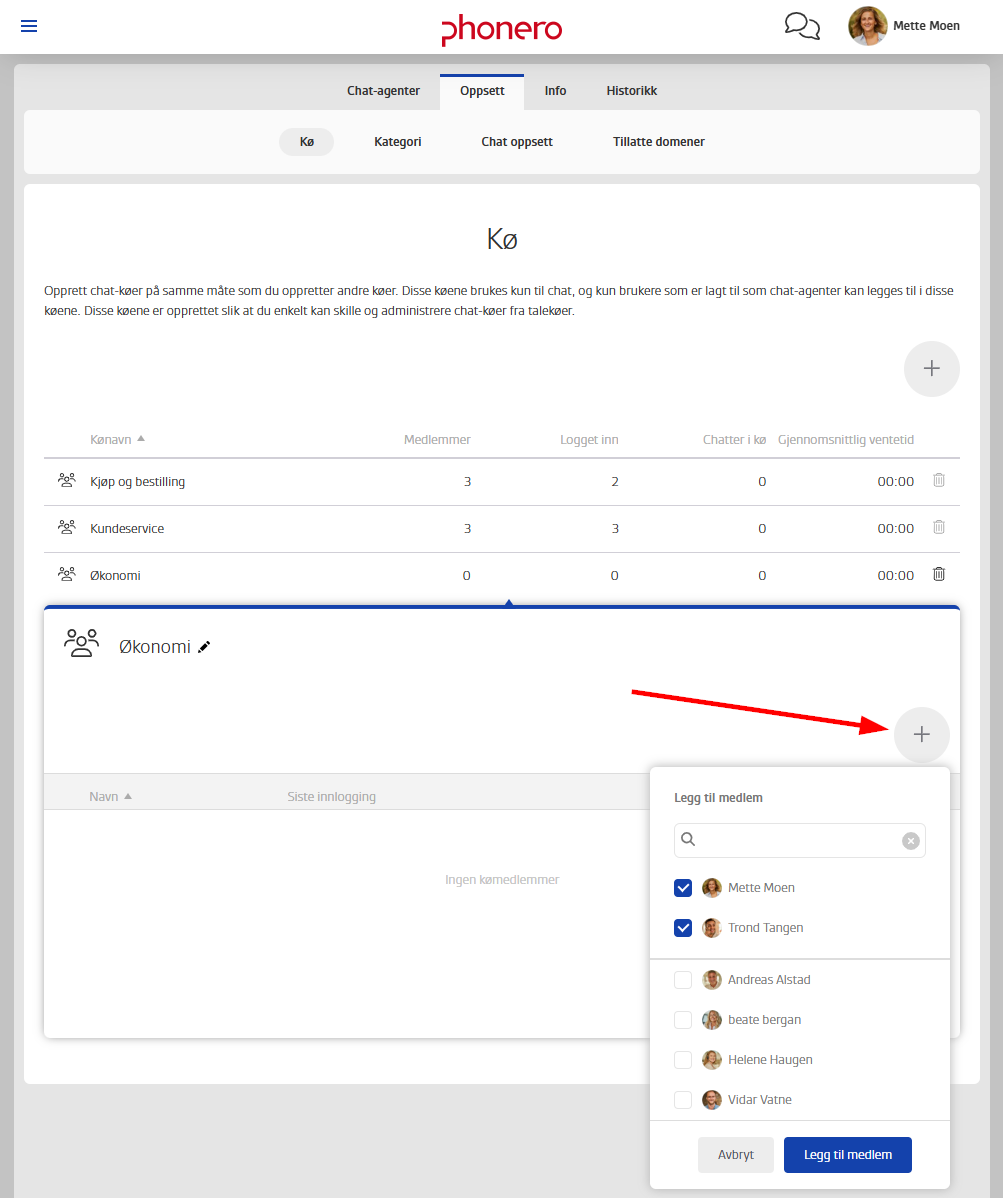The height and width of the screenshot is (1198, 1003).
Task: Click Vidar Vatne name in member list
Action: click(x=759, y=1099)
